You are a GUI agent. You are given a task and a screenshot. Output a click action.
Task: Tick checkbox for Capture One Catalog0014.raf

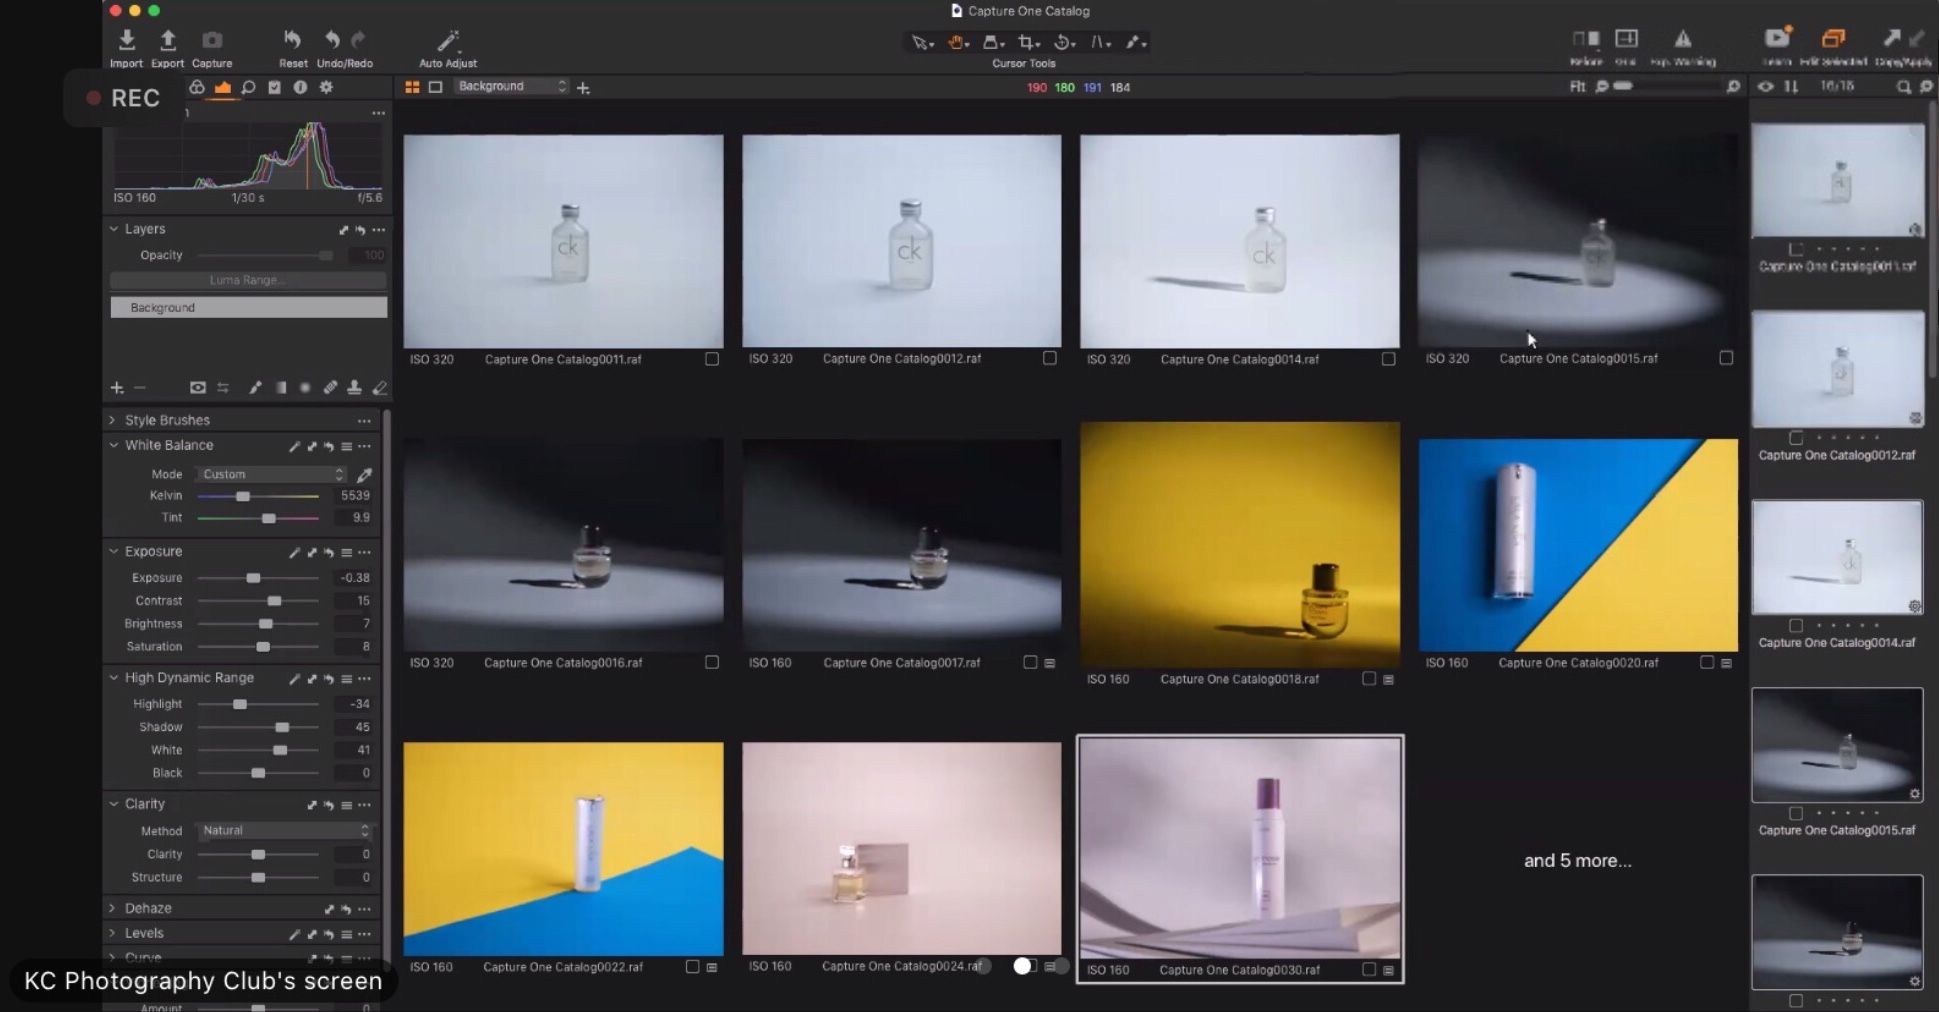(x=1388, y=359)
